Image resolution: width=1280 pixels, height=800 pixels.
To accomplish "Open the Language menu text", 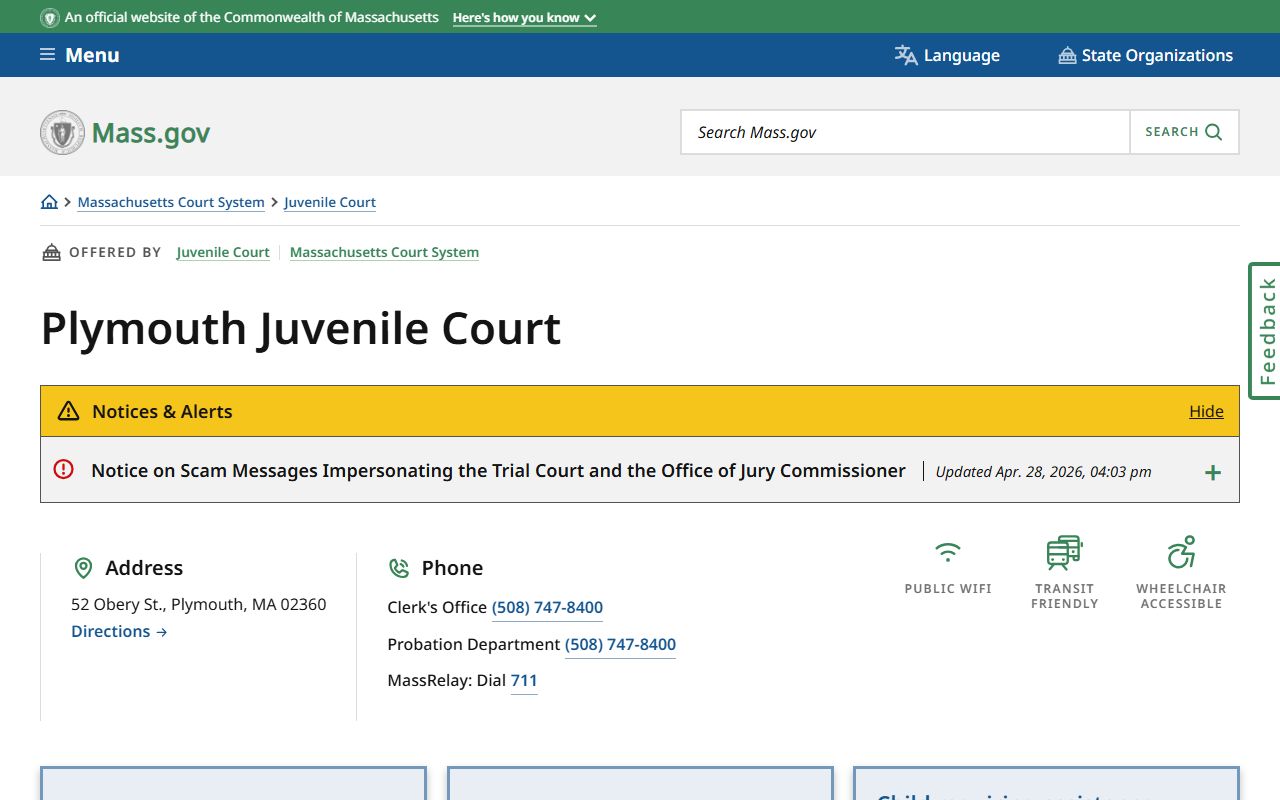I will pos(962,55).
